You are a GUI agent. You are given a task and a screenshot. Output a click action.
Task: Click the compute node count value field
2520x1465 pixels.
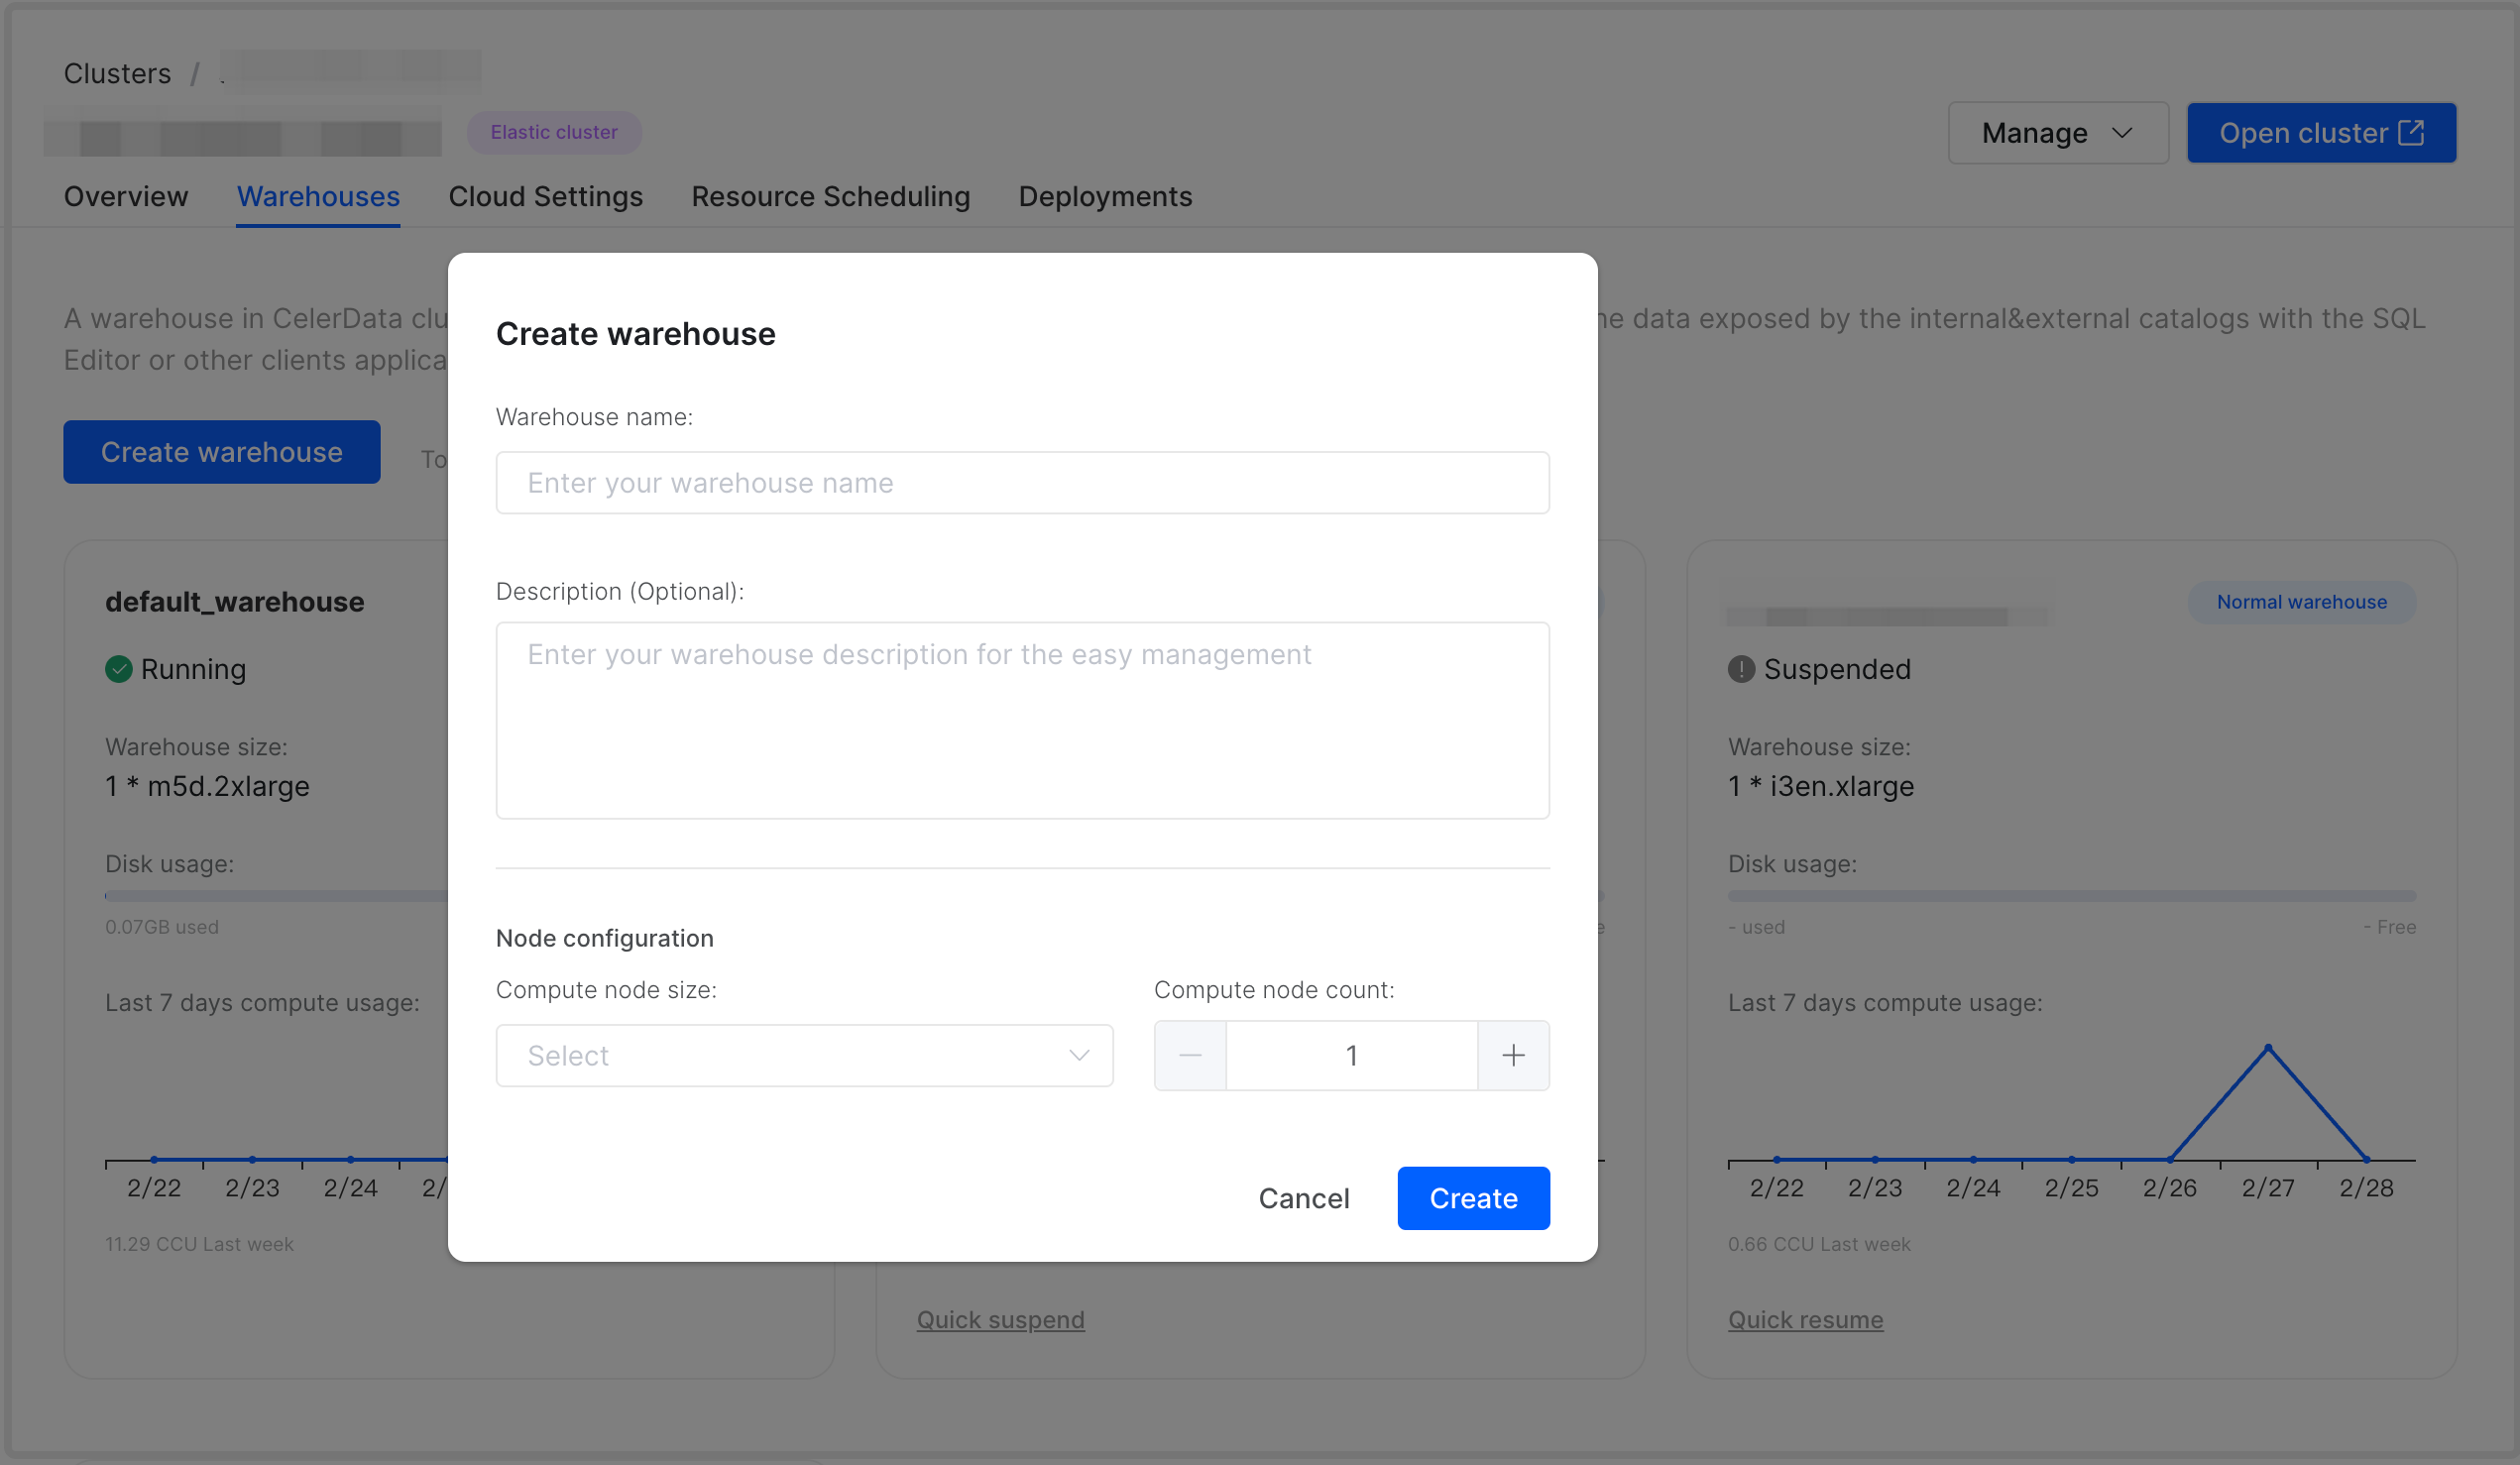click(1351, 1055)
